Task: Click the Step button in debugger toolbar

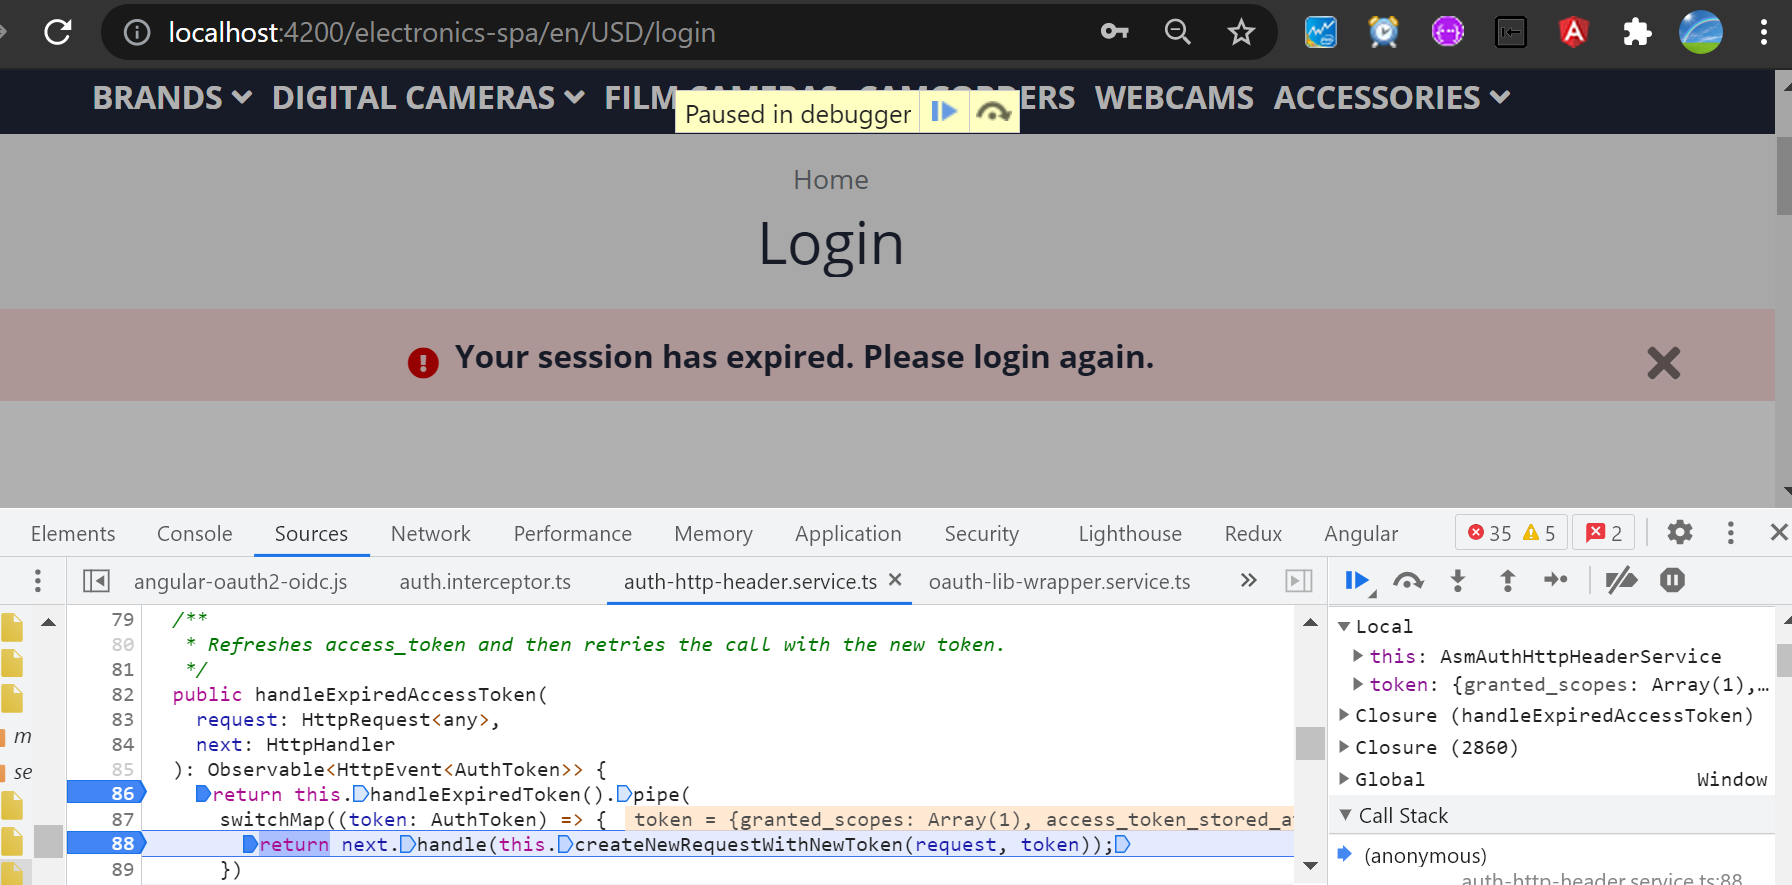Action: (1556, 580)
